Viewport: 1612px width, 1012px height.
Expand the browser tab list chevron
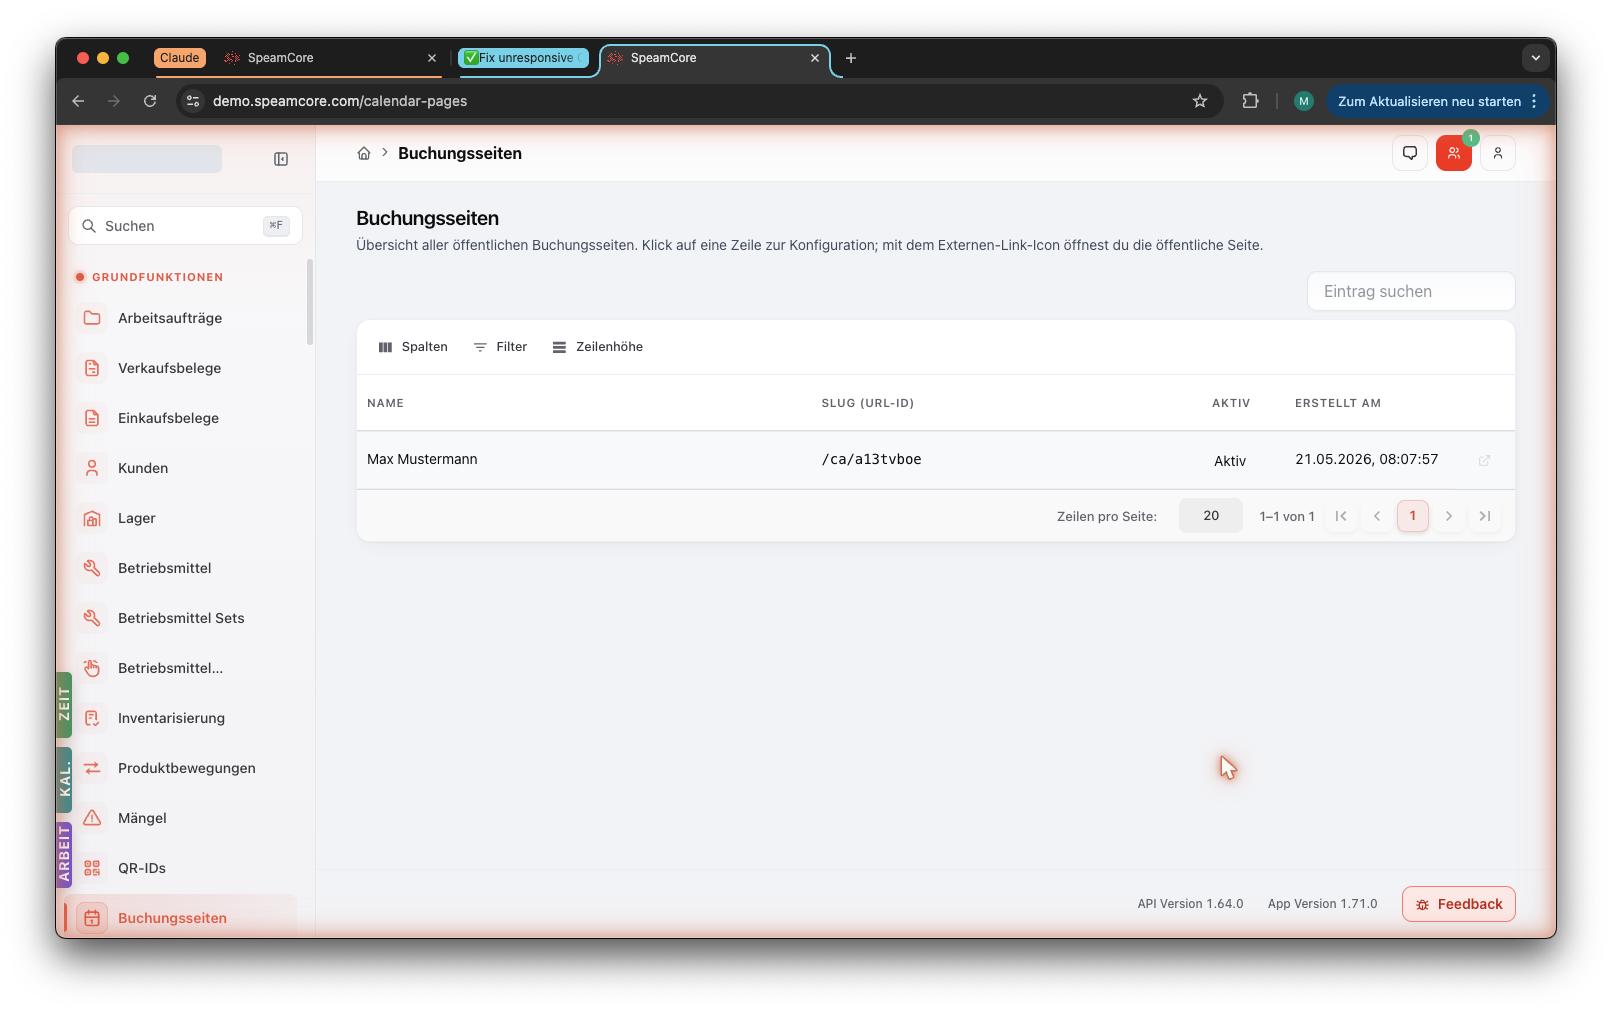coord(1536,58)
